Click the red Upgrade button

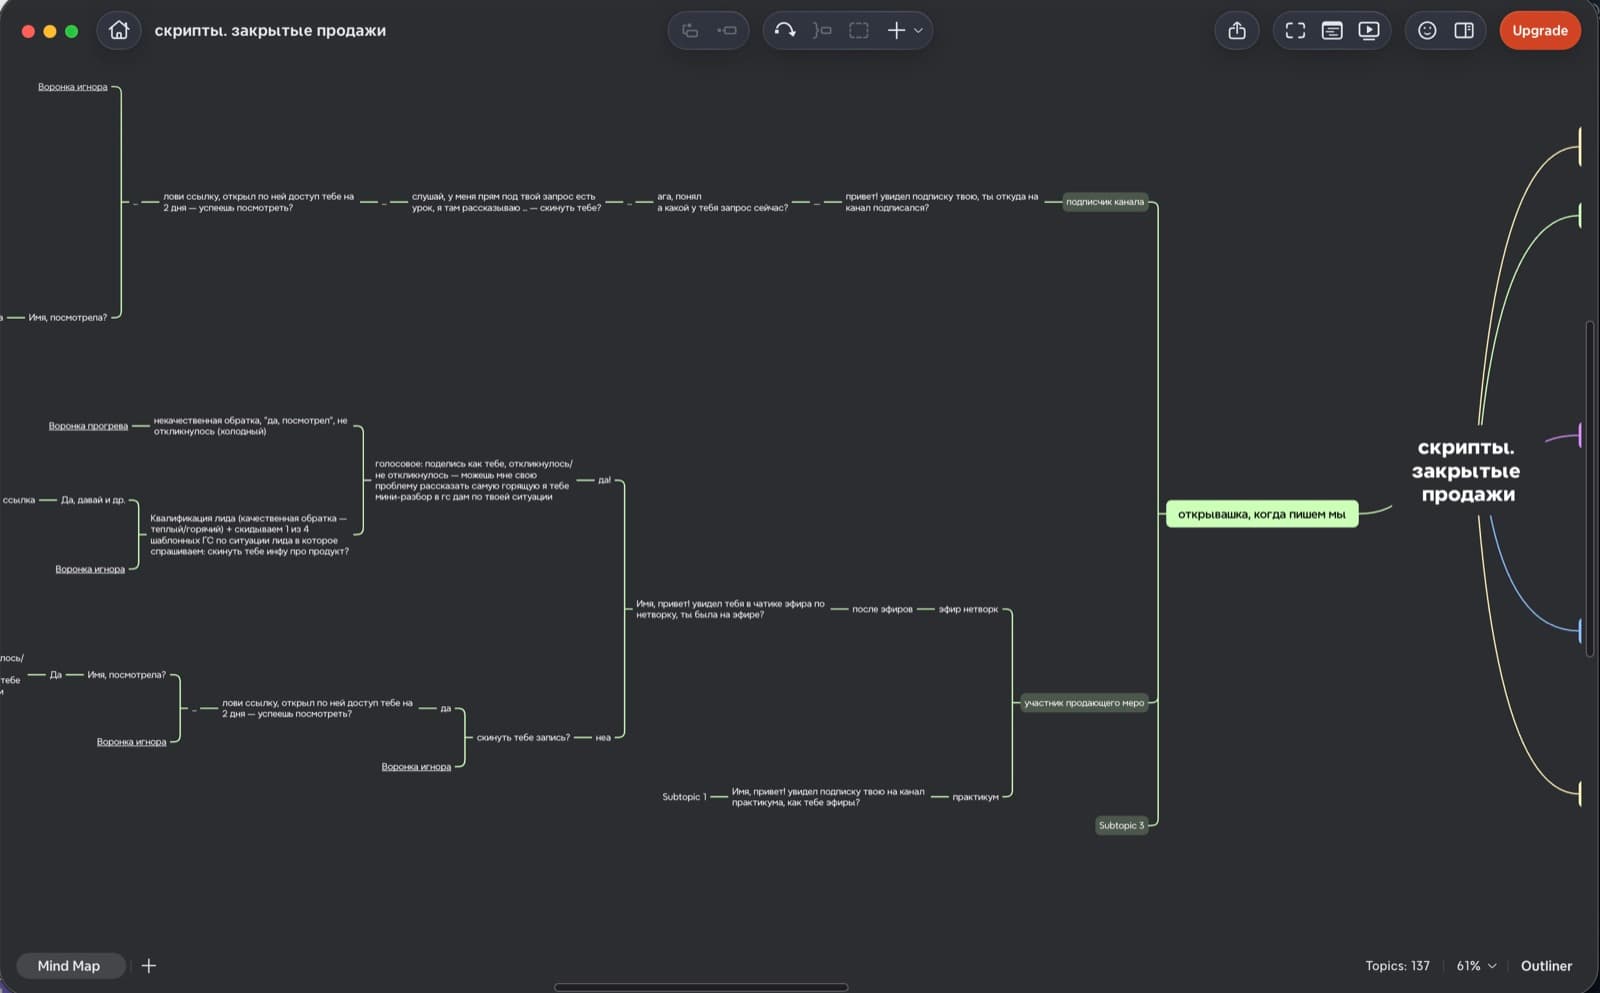[1540, 30]
